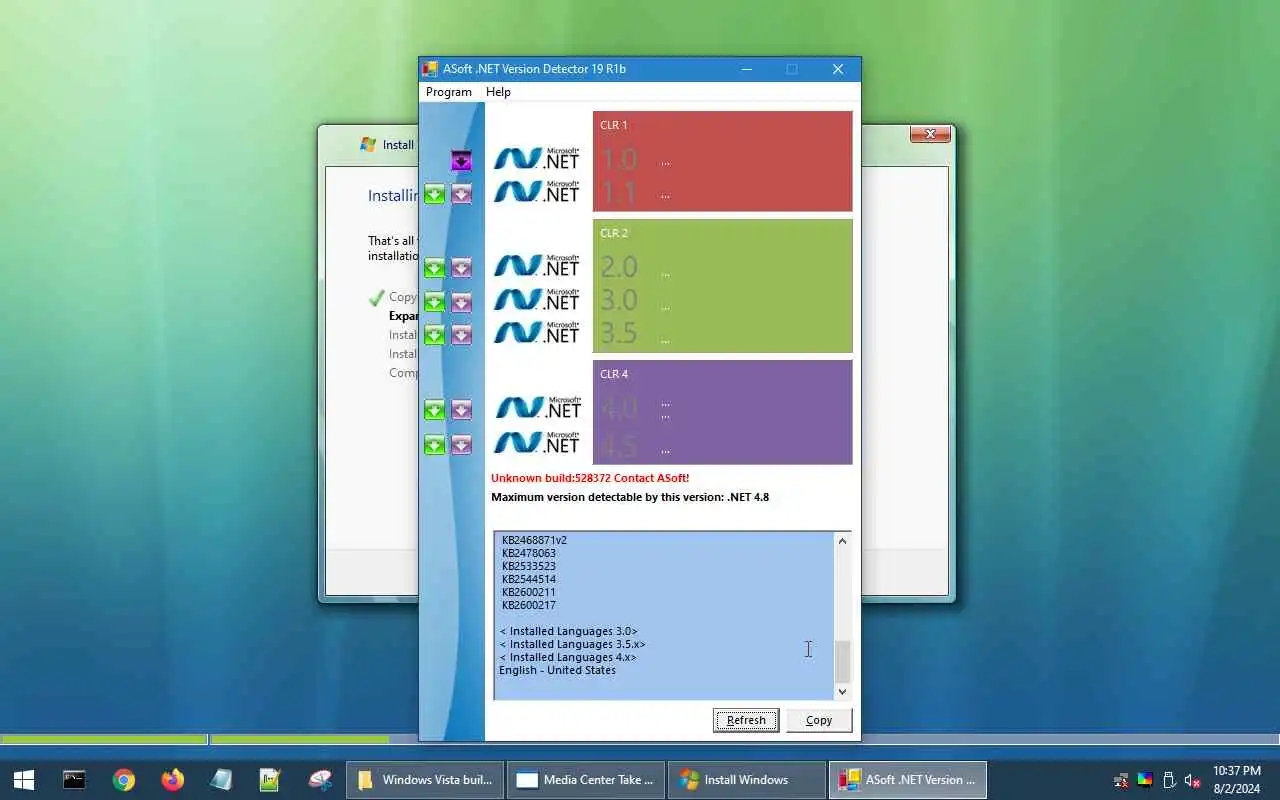Click the green download arrow for .NET 2.0
The width and height of the screenshot is (1280, 800).
pyautogui.click(x=434, y=268)
